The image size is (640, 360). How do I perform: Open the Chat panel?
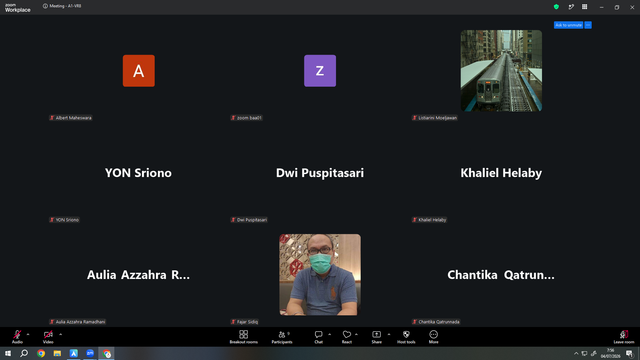318,337
